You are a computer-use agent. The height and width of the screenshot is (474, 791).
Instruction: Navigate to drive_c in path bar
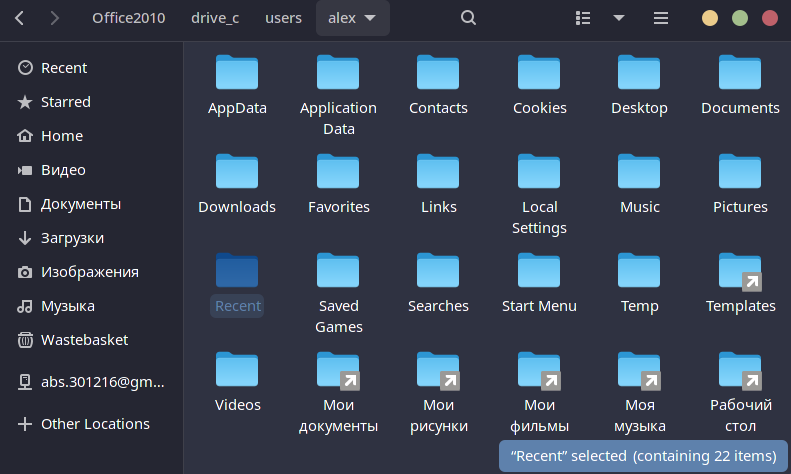tap(215, 18)
